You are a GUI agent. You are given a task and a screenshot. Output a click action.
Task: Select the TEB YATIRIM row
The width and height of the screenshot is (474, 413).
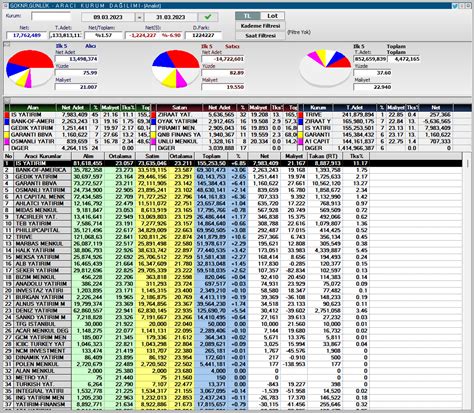point(233,223)
